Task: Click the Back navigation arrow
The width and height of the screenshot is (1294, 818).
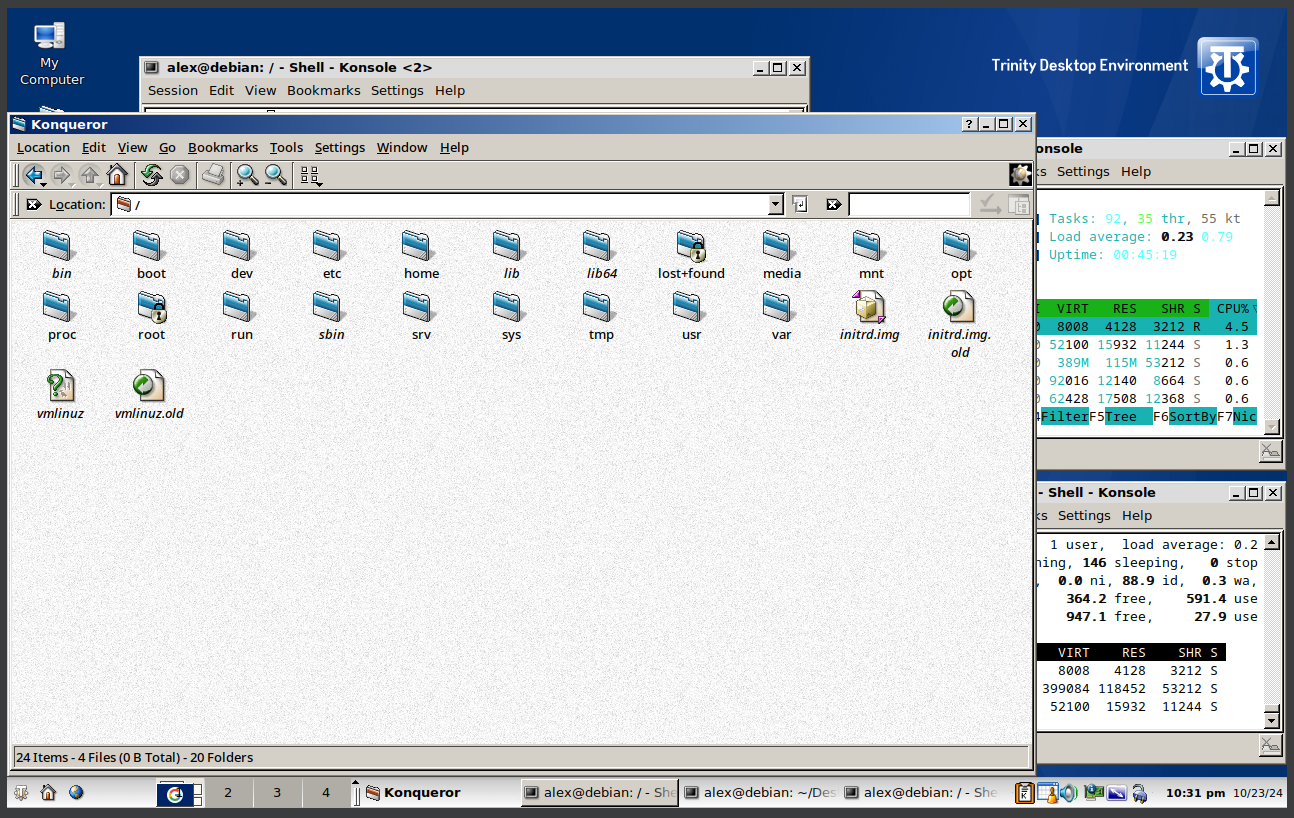Action: coord(33,176)
